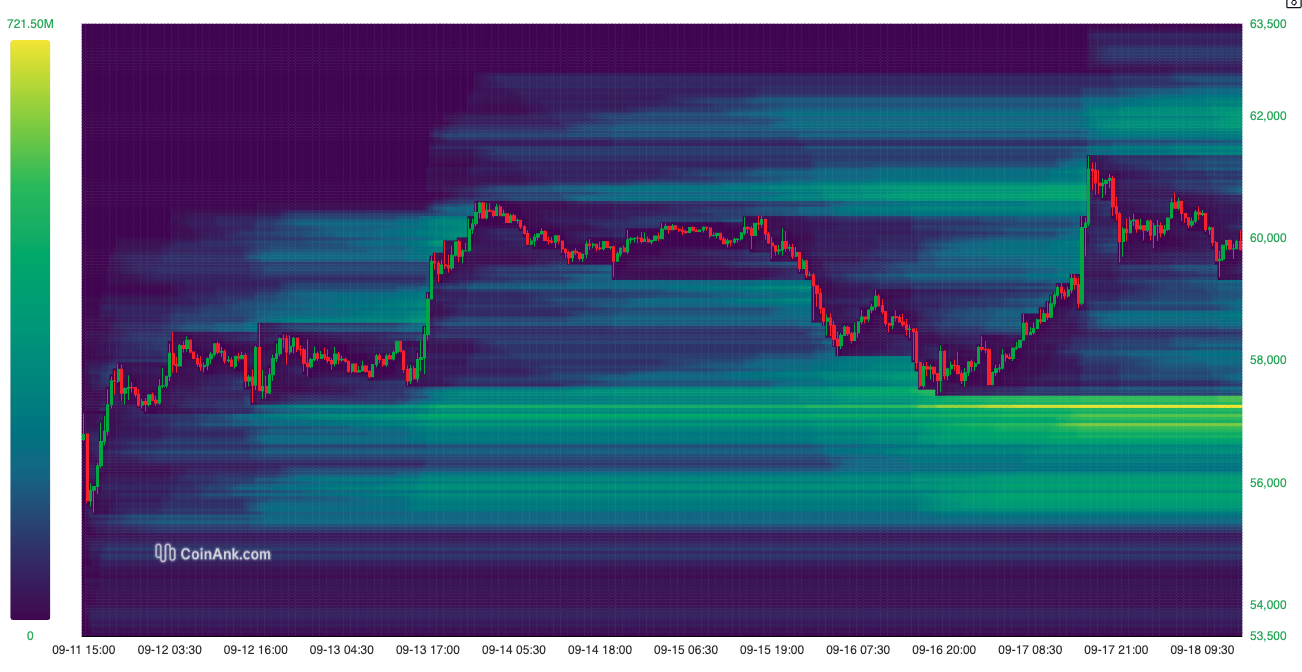Image resolution: width=1302 pixels, height=672 pixels.
Task: Select the 09-14 18:00 time axis label
Action: (600, 650)
